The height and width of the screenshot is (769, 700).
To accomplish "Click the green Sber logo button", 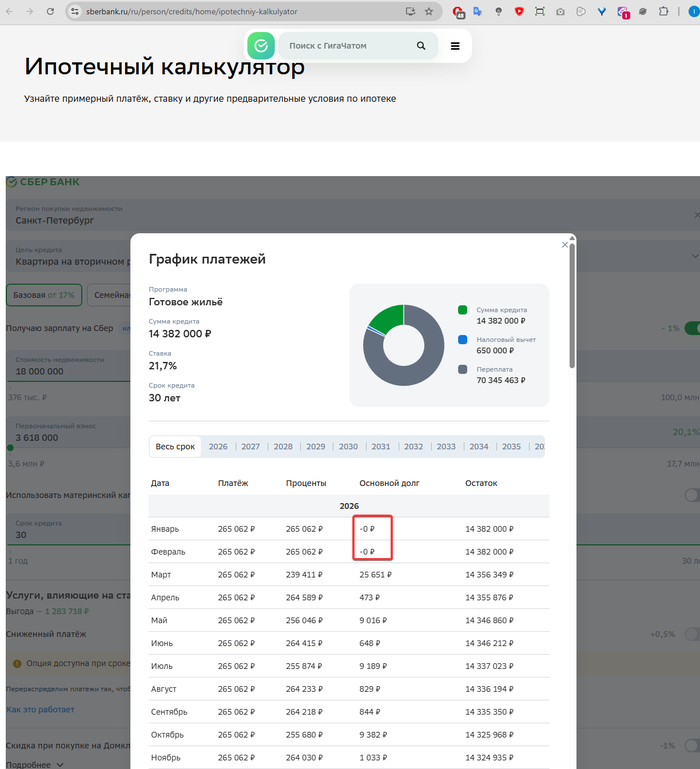I will pos(261,46).
